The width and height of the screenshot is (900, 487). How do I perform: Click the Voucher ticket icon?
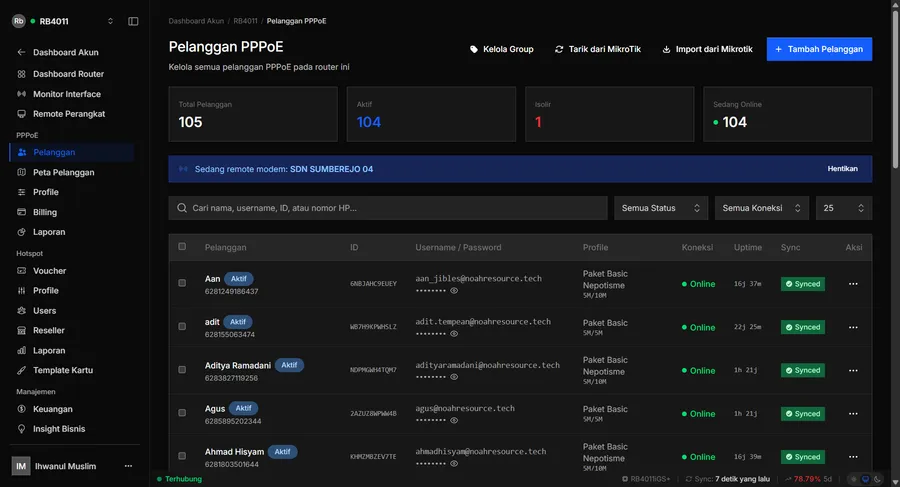(22, 270)
